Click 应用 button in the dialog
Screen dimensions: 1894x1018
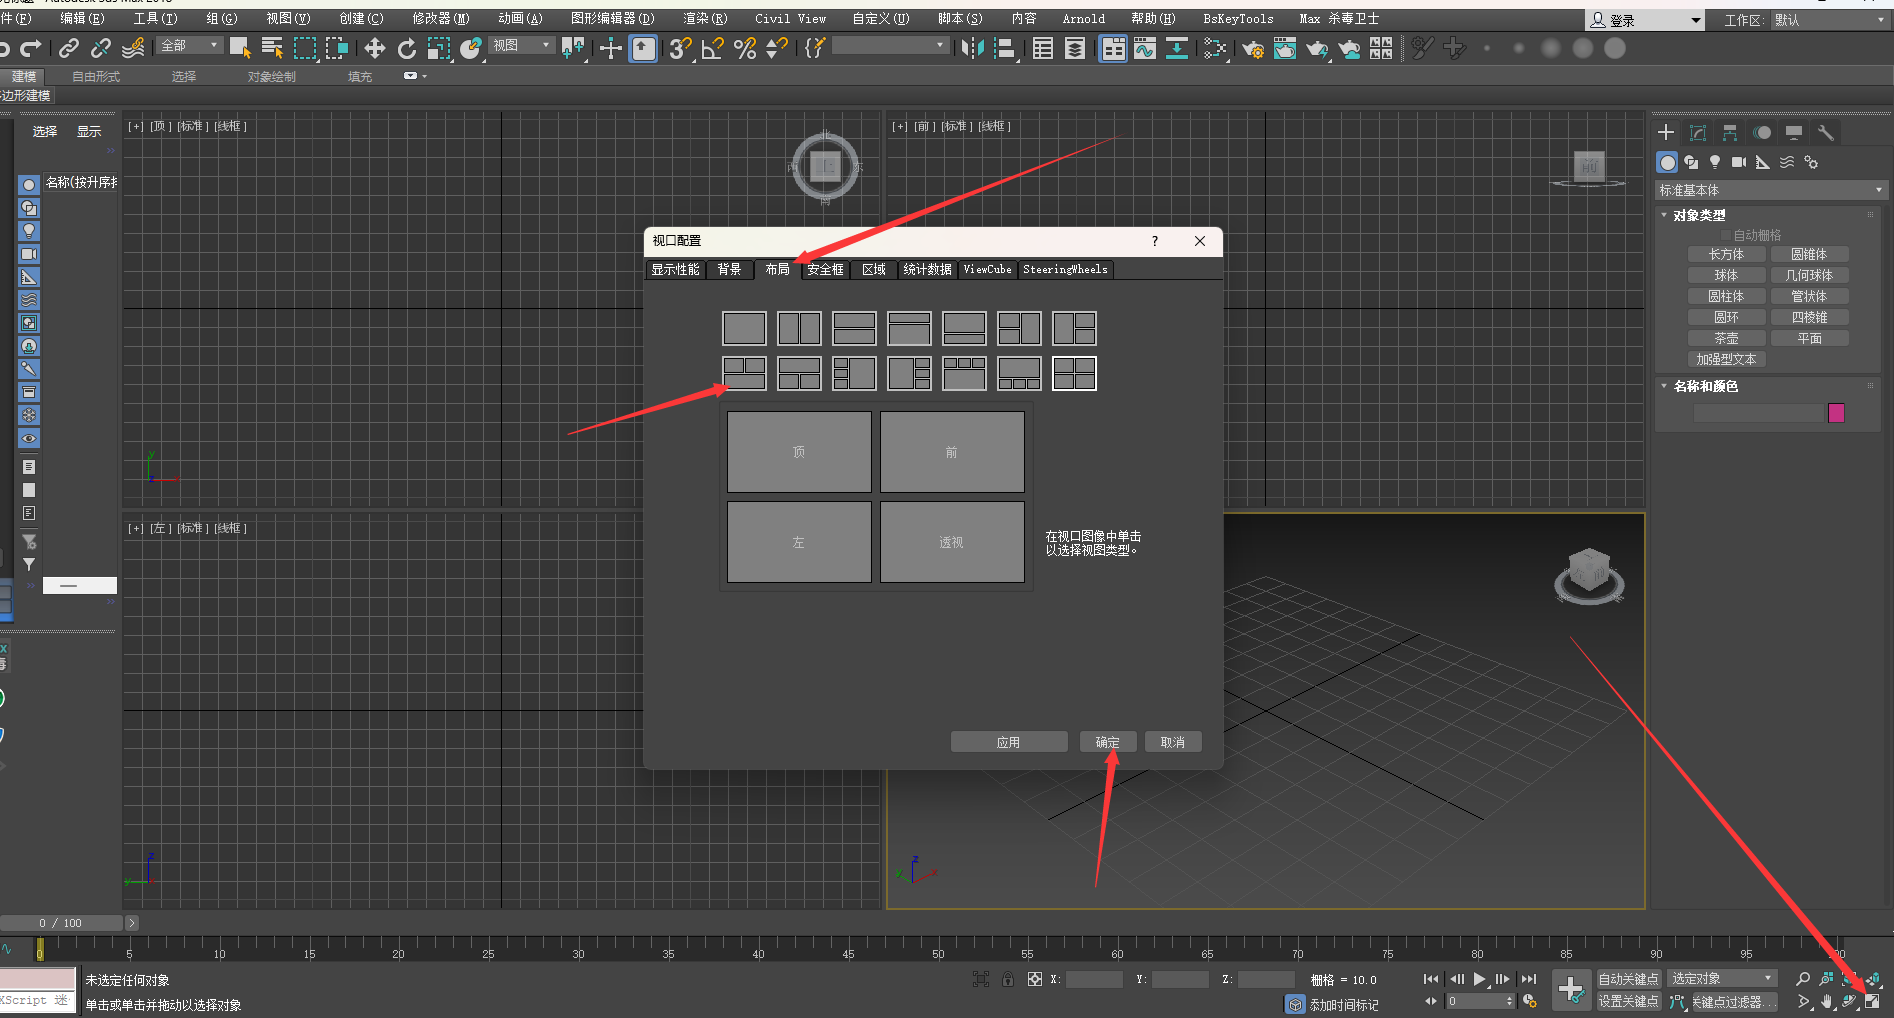click(1008, 742)
